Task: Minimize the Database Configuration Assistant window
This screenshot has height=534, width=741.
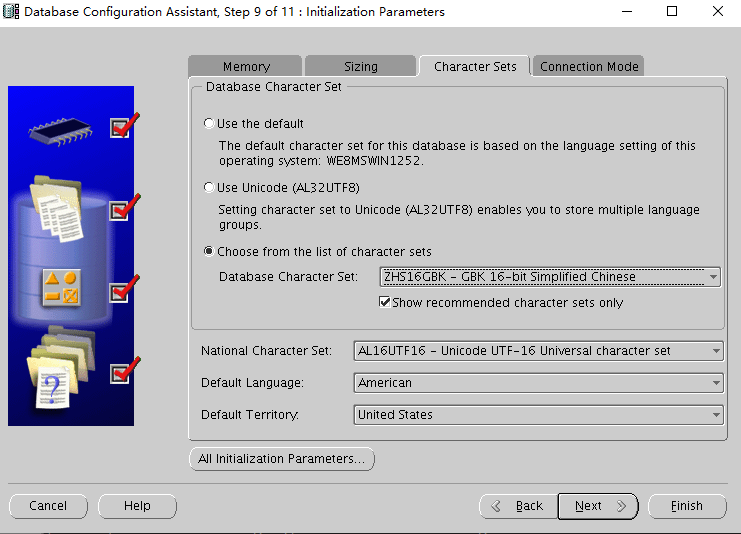Action: point(627,11)
